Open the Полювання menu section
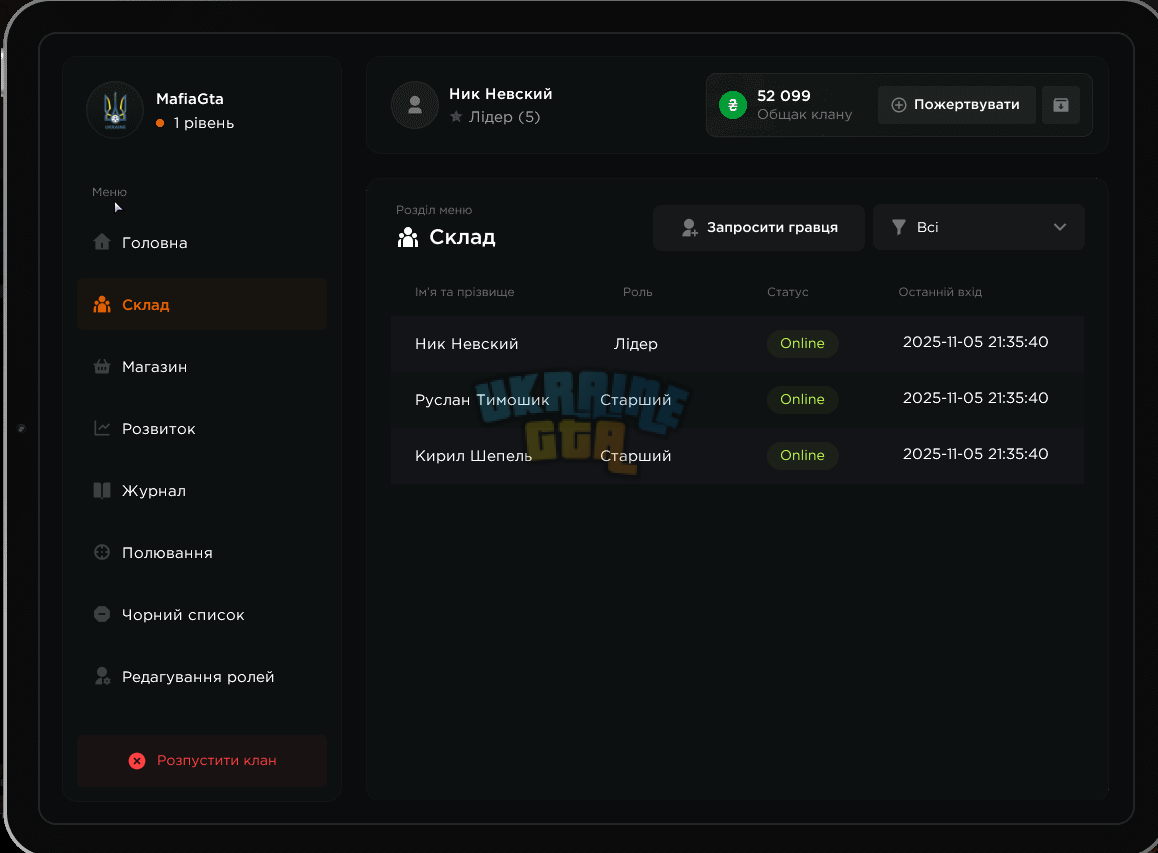Screen dimensions: 1158x853 pyautogui.click(x=202, y=552)
